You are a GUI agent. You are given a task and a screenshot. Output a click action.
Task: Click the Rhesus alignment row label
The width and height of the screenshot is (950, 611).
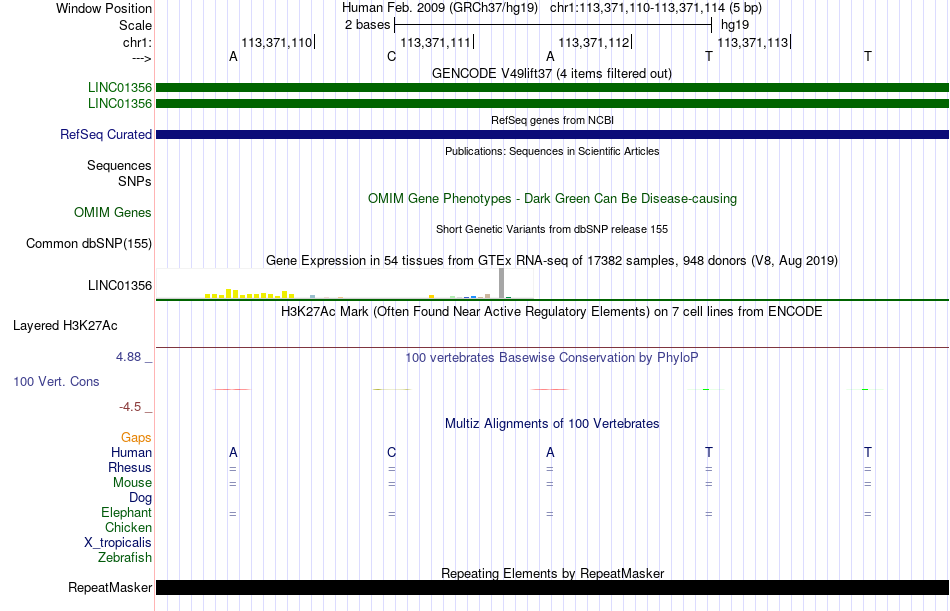click(130, 467)
